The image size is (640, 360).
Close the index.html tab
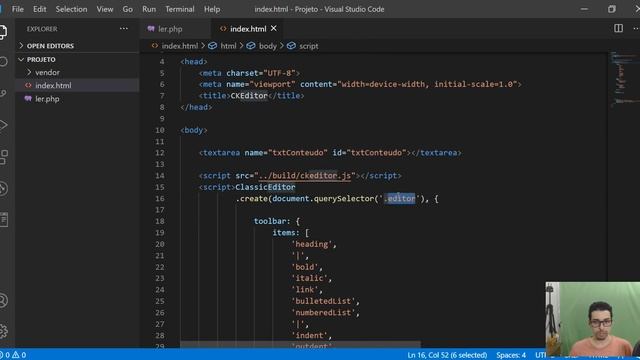click(273, 28)
